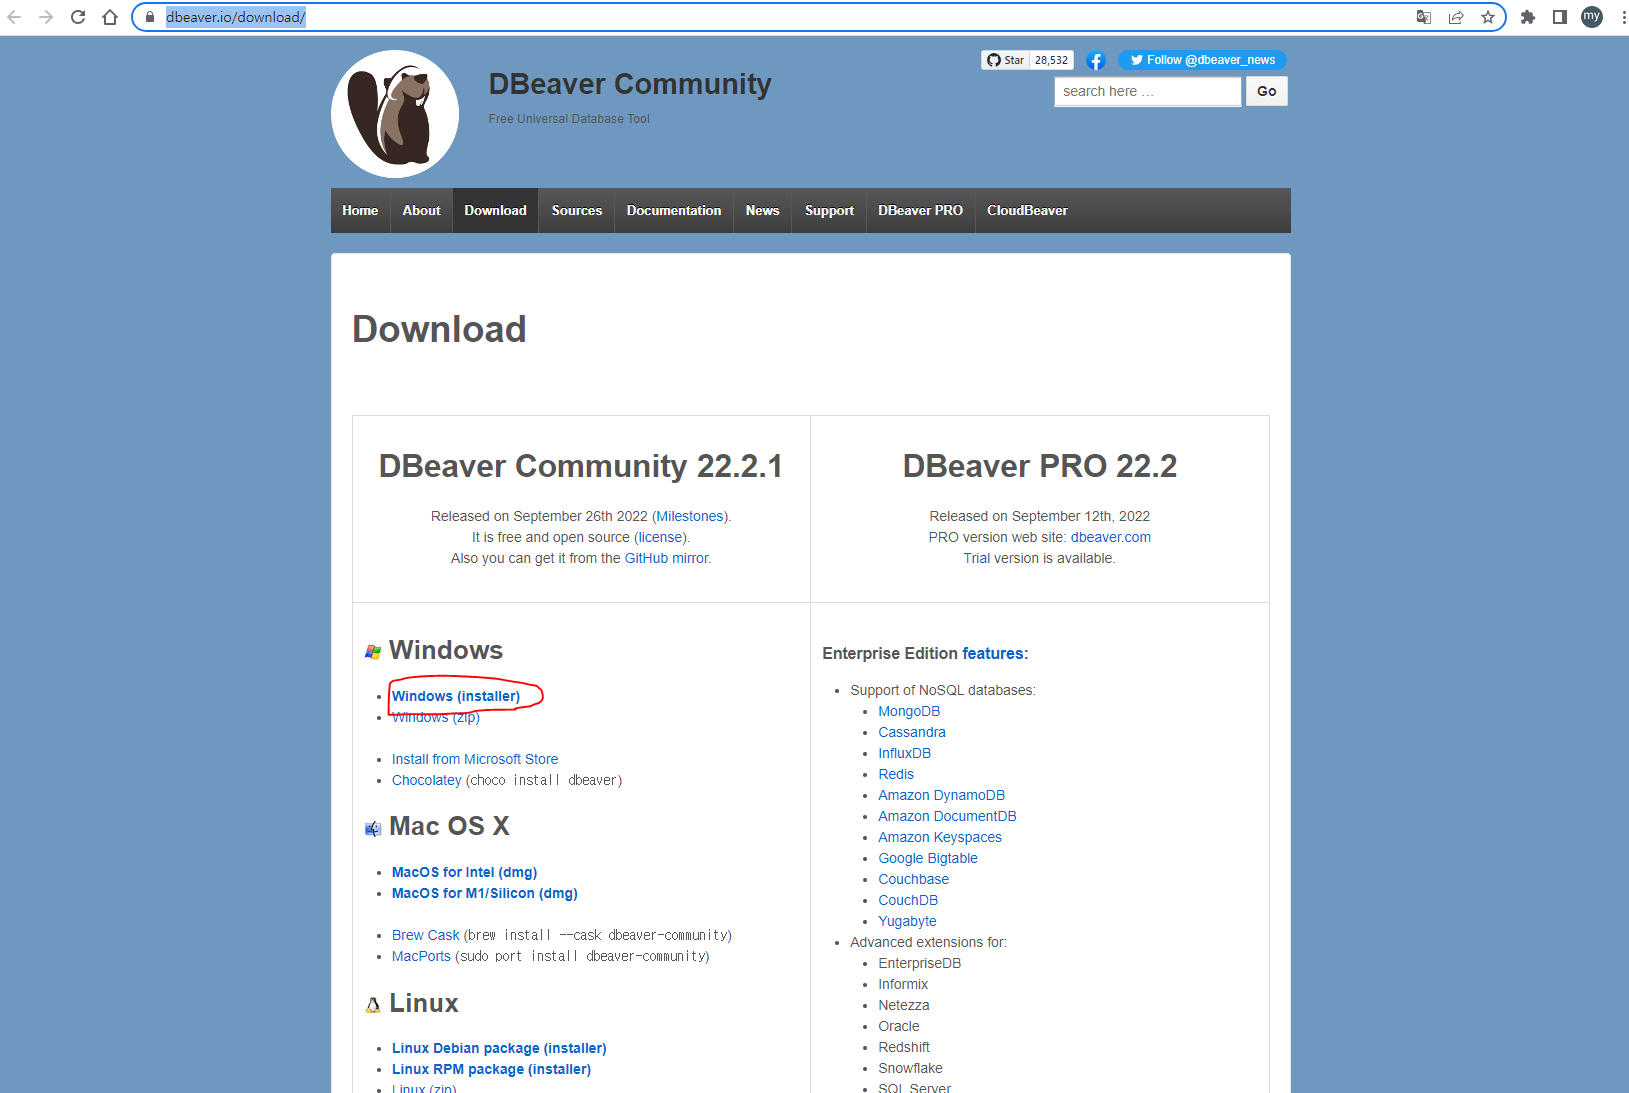Open the Milestones link
The height and width of the screenshot is (1093, 1629).
690,516
